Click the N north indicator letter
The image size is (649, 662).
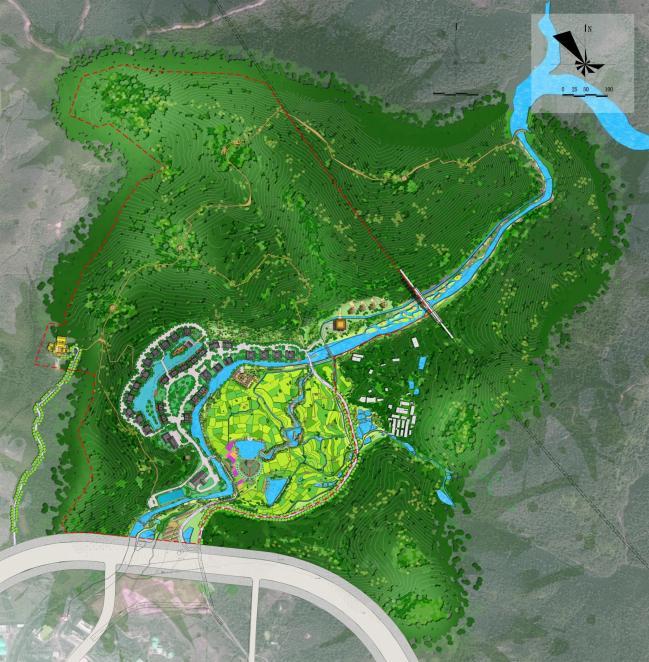coord(589,29)
